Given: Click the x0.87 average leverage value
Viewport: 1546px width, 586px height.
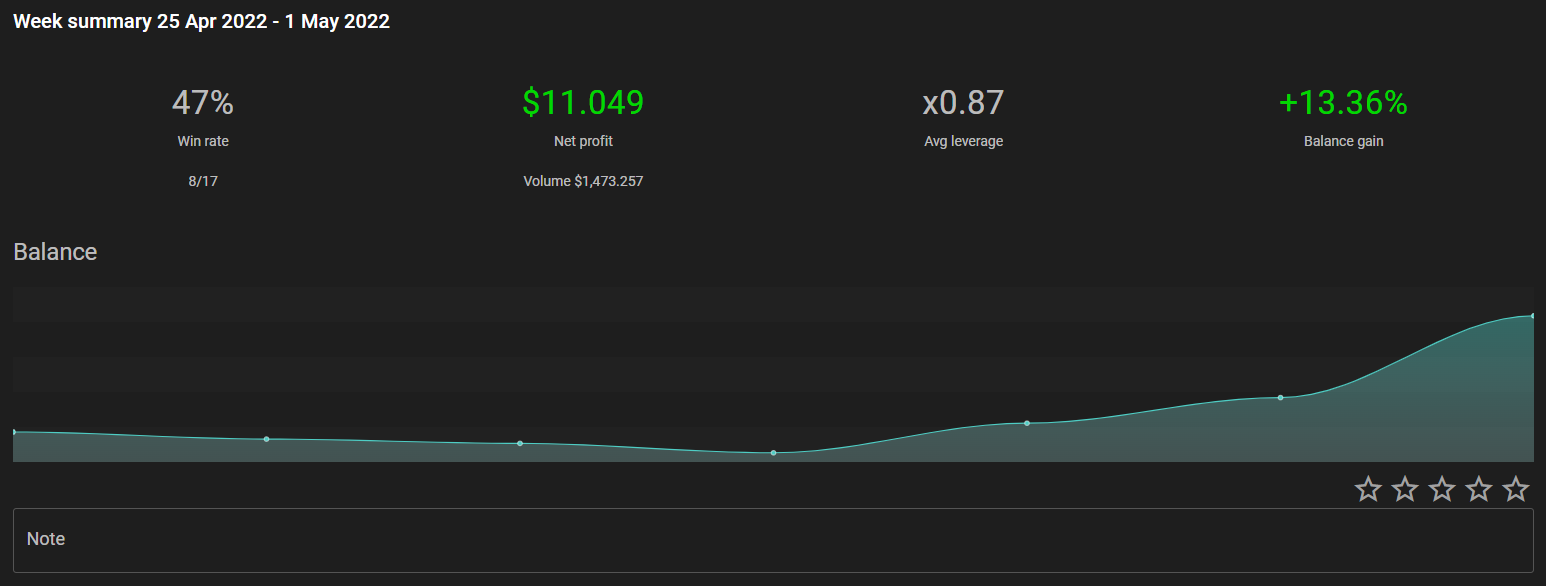Looking at the screenshot, I should click(x=963, y=102).
